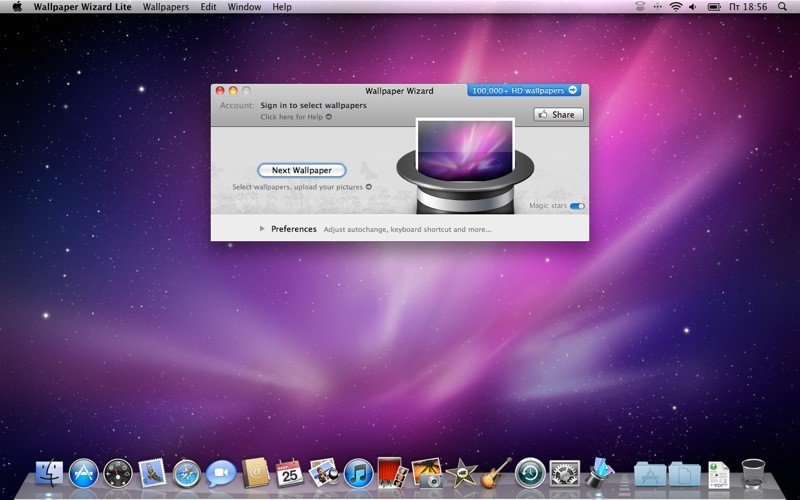Open Spotlight search magnifier
The image size is (800, 500).
[782, 7]
